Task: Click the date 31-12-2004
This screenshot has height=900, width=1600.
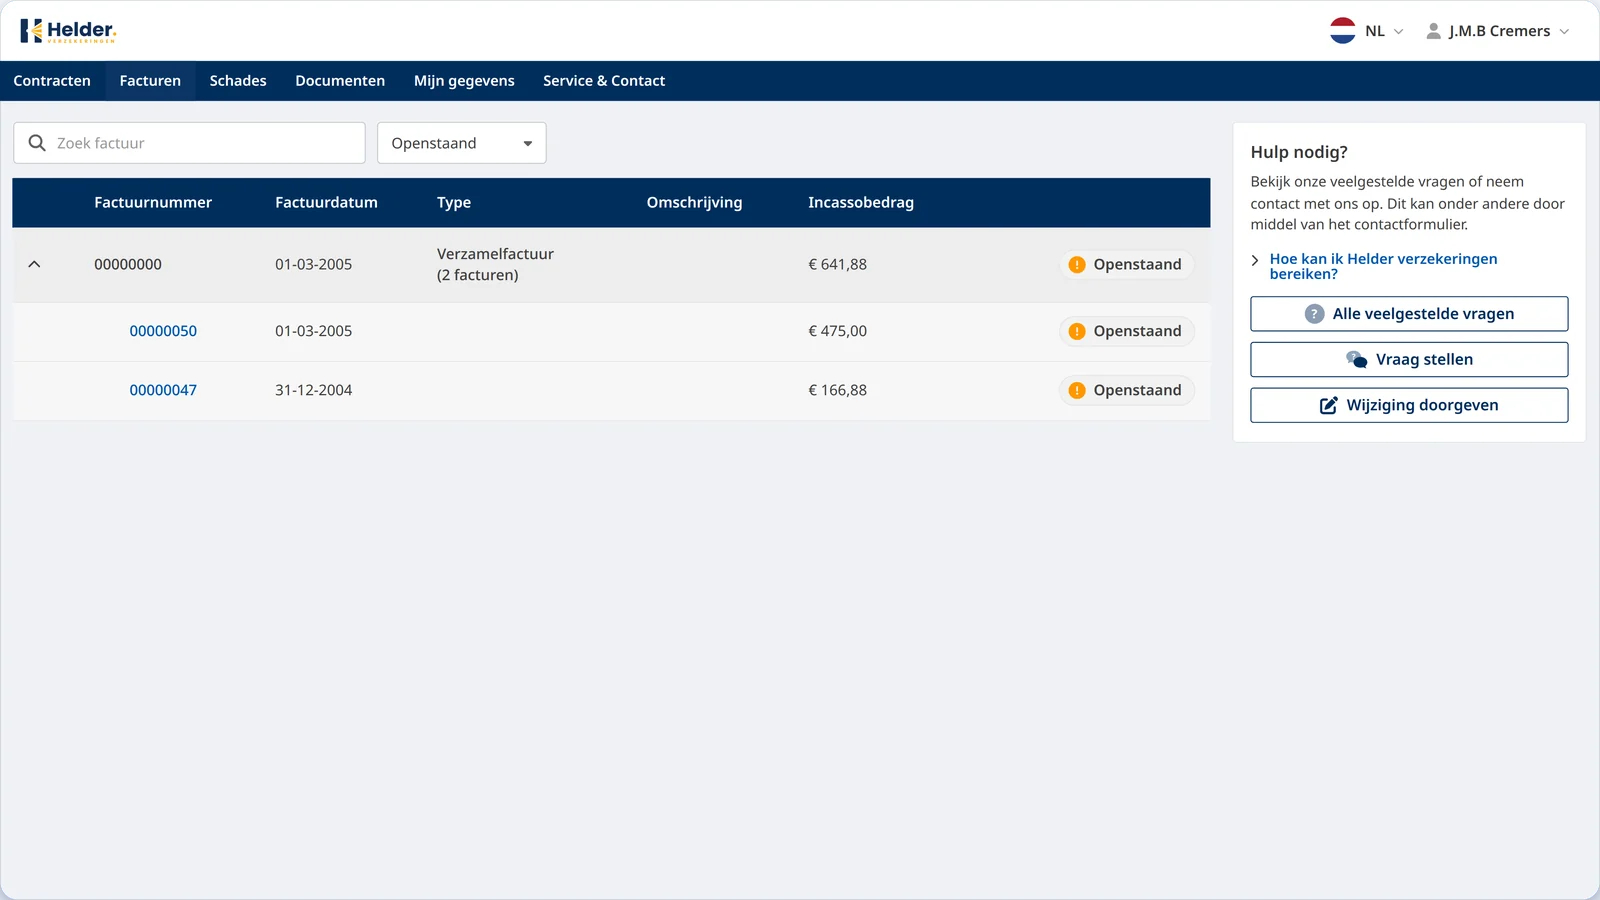Action: (x=313, y=390)
